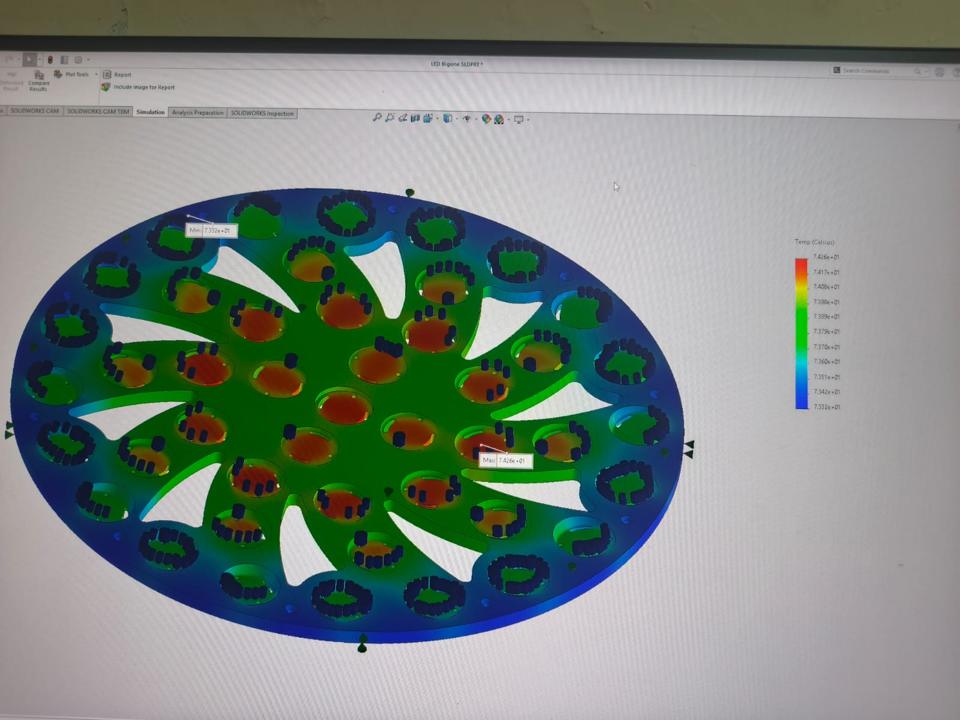Click the Section View icon
Viewport: 960px width, 720px height.
coord(415,118)
